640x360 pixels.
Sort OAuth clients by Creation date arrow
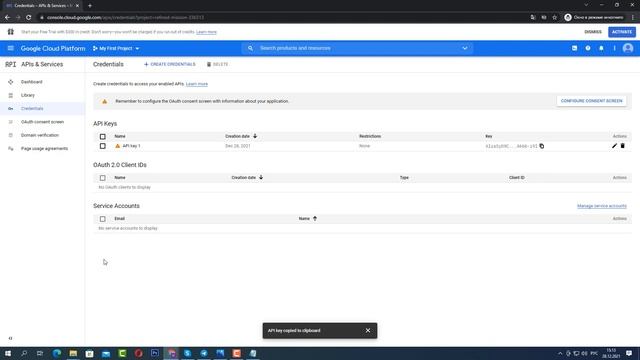click(x=261, y=177)
